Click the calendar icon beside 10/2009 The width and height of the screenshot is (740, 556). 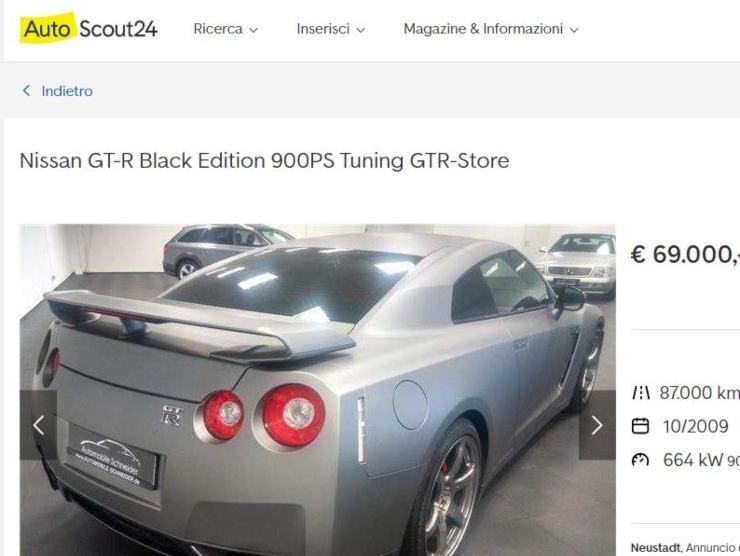pos(640,426)
